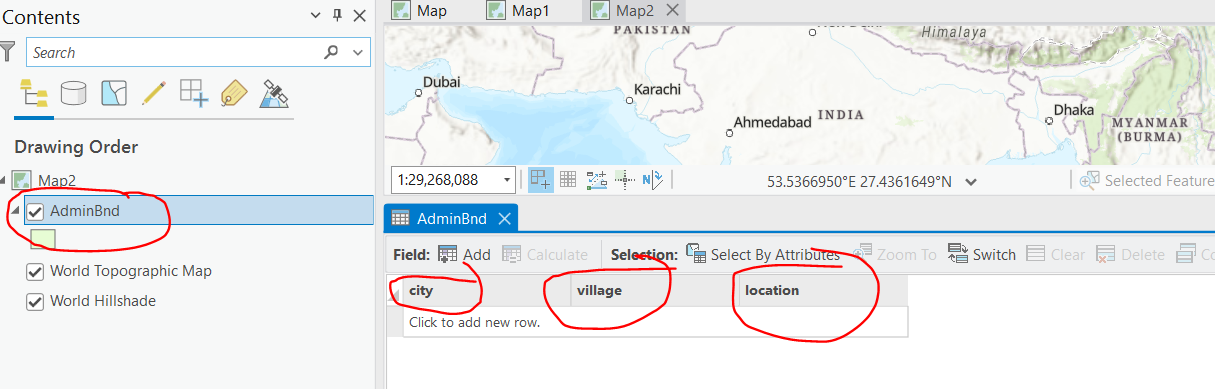Open the map scale dropdown
Viewport: 1215px width, 389px height.
tap(507, 180)
